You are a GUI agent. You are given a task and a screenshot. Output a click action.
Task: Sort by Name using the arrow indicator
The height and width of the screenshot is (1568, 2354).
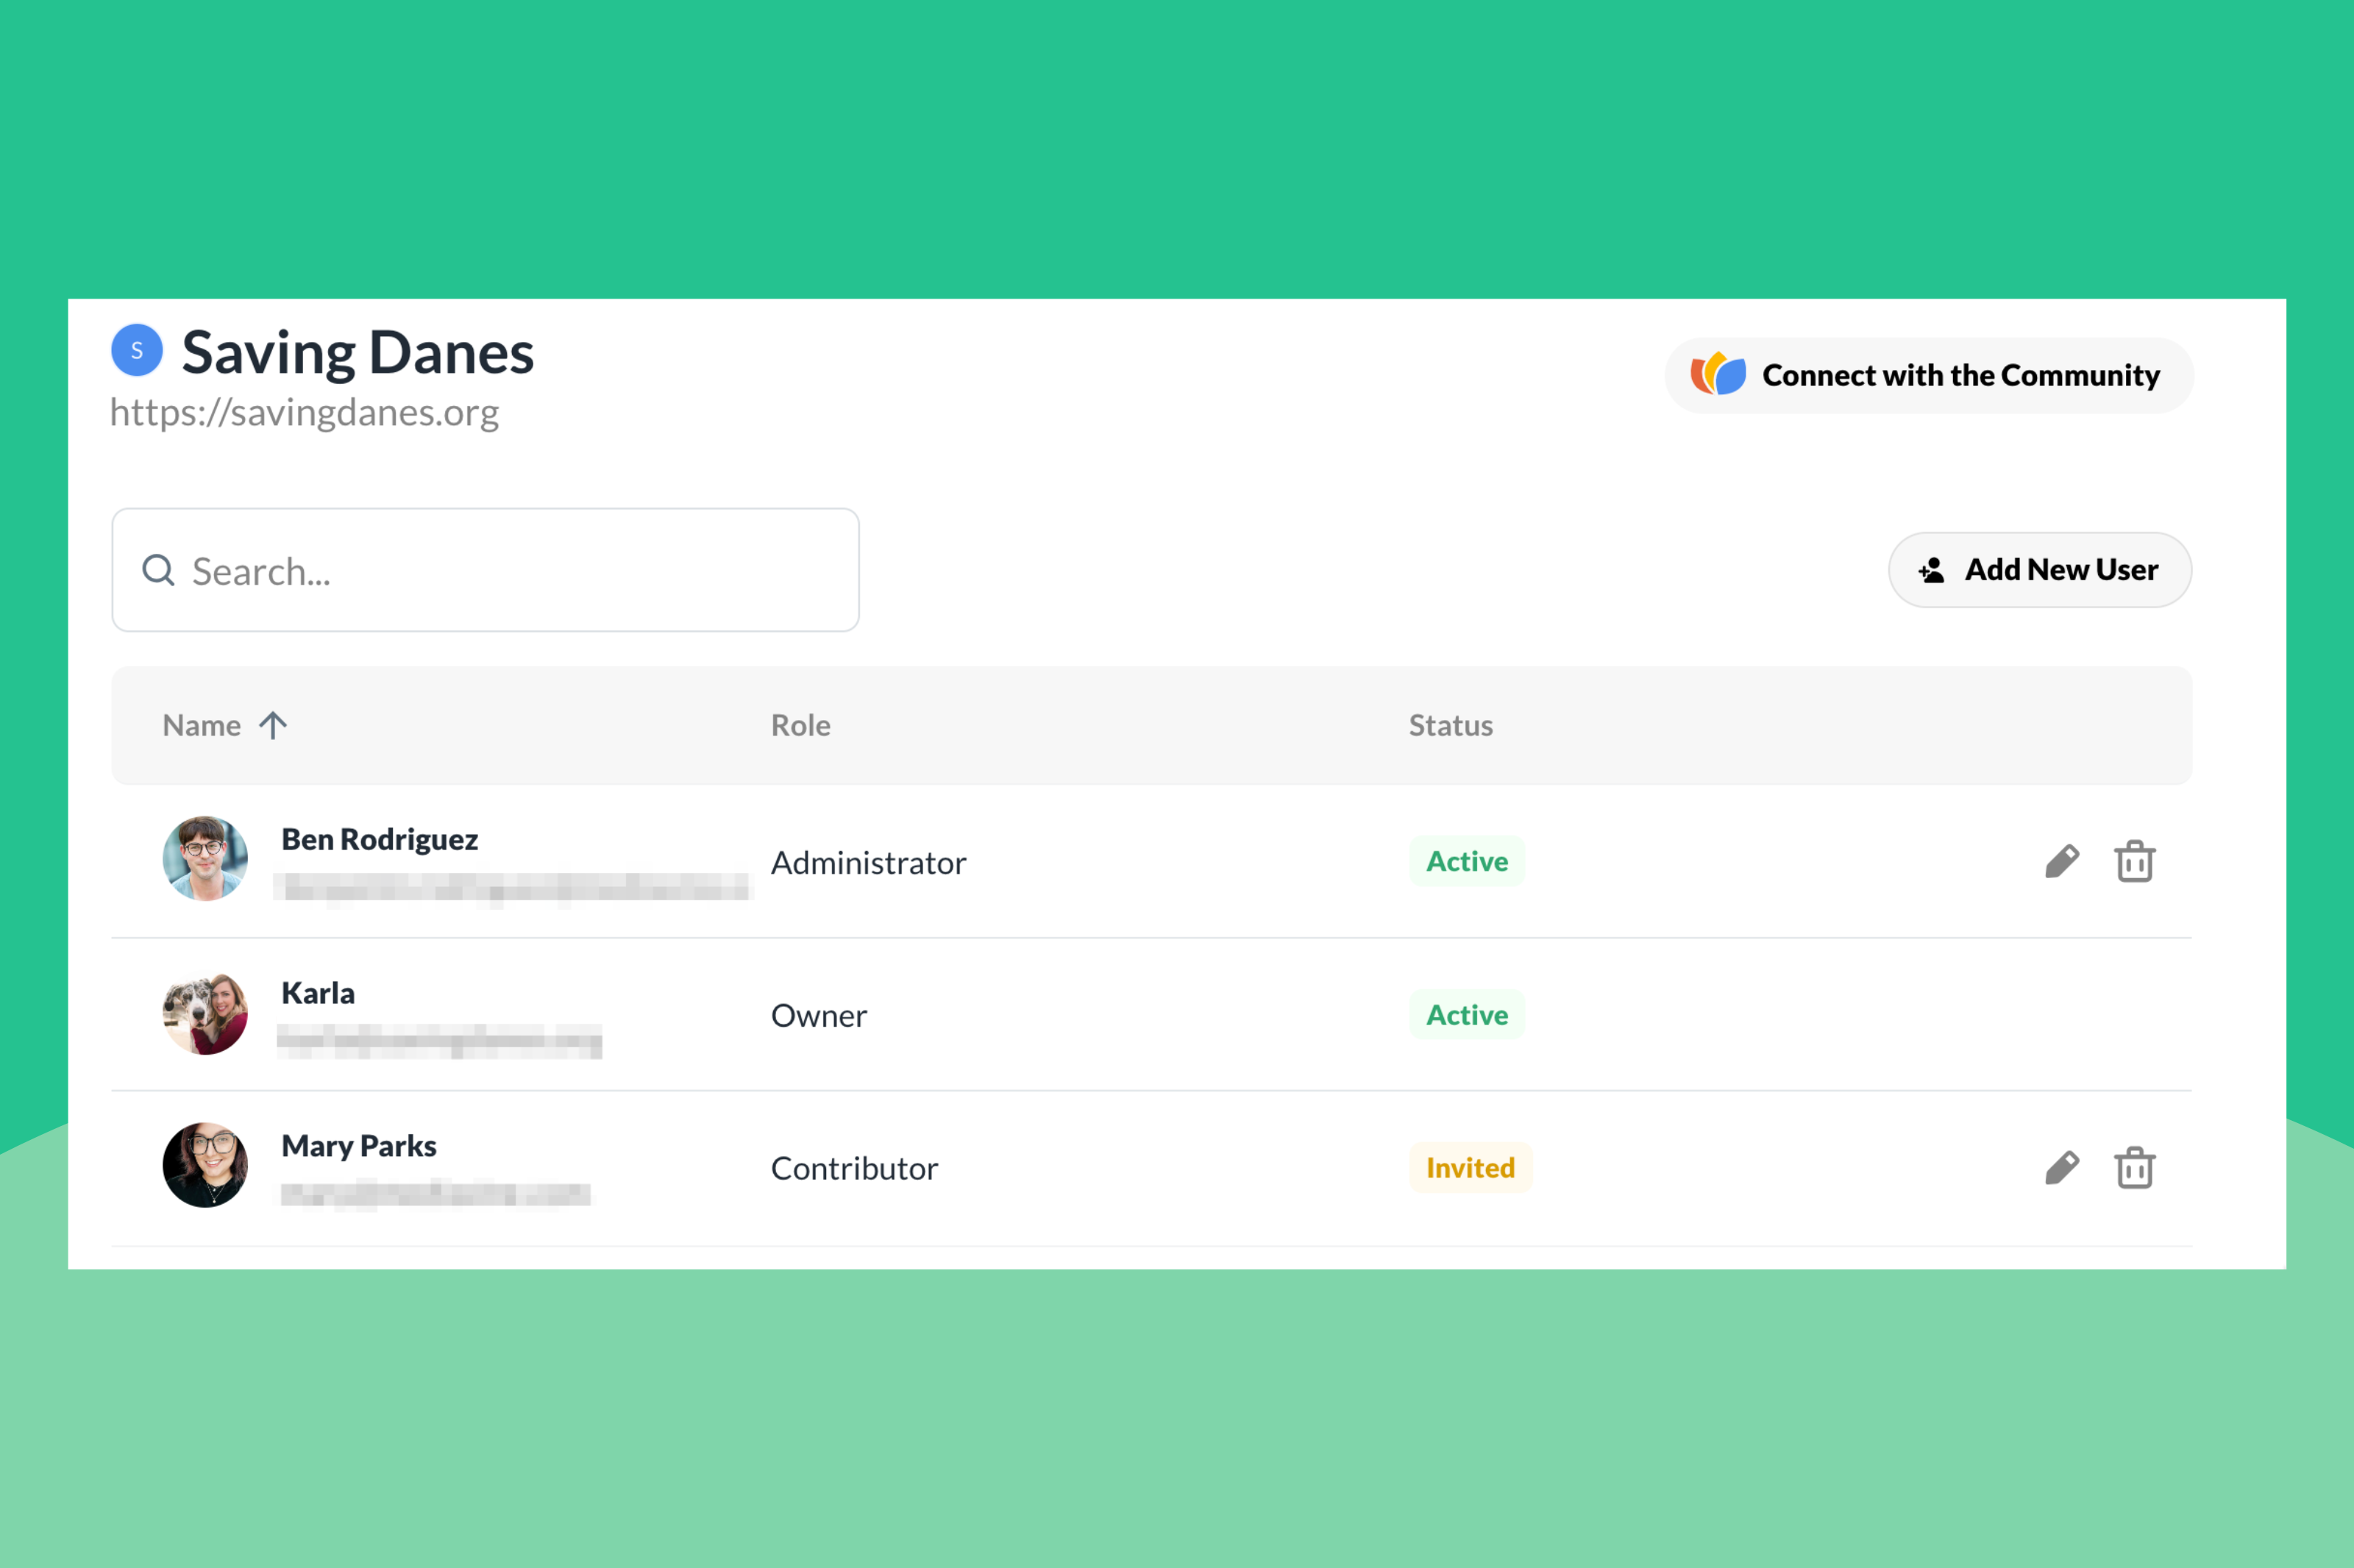coord(273,725)
